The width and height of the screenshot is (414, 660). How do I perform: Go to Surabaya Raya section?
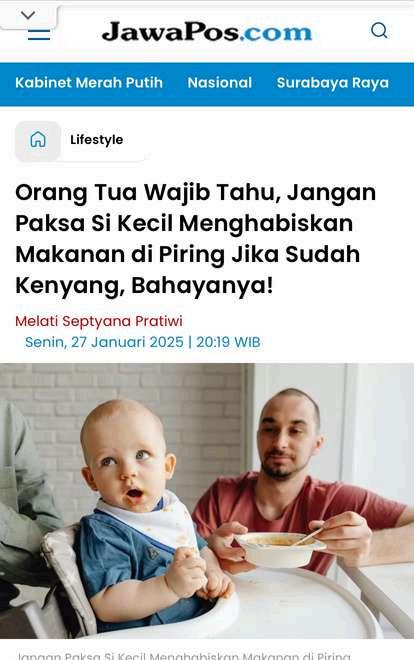click(332, 82)
